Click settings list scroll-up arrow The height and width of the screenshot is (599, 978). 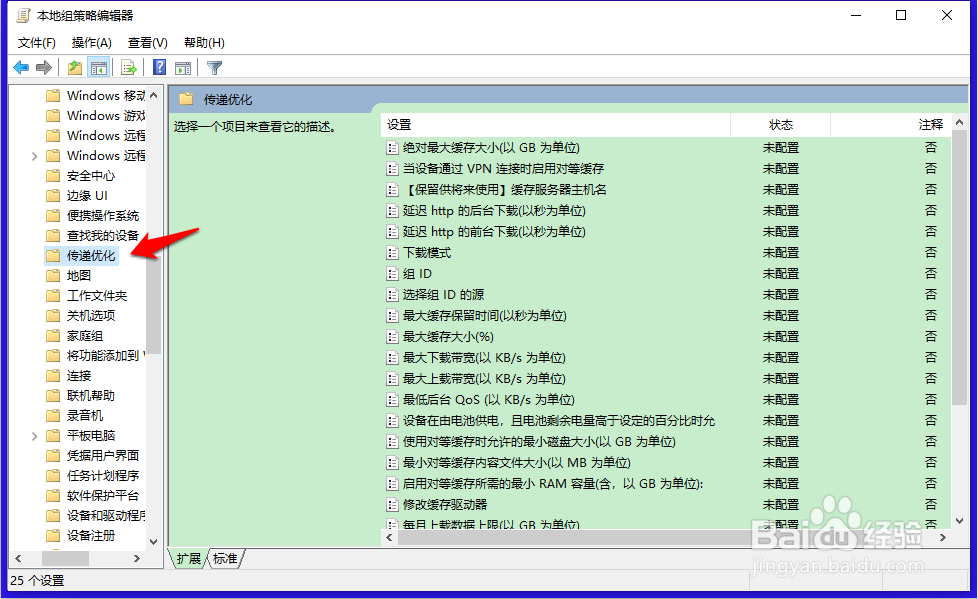959,122
